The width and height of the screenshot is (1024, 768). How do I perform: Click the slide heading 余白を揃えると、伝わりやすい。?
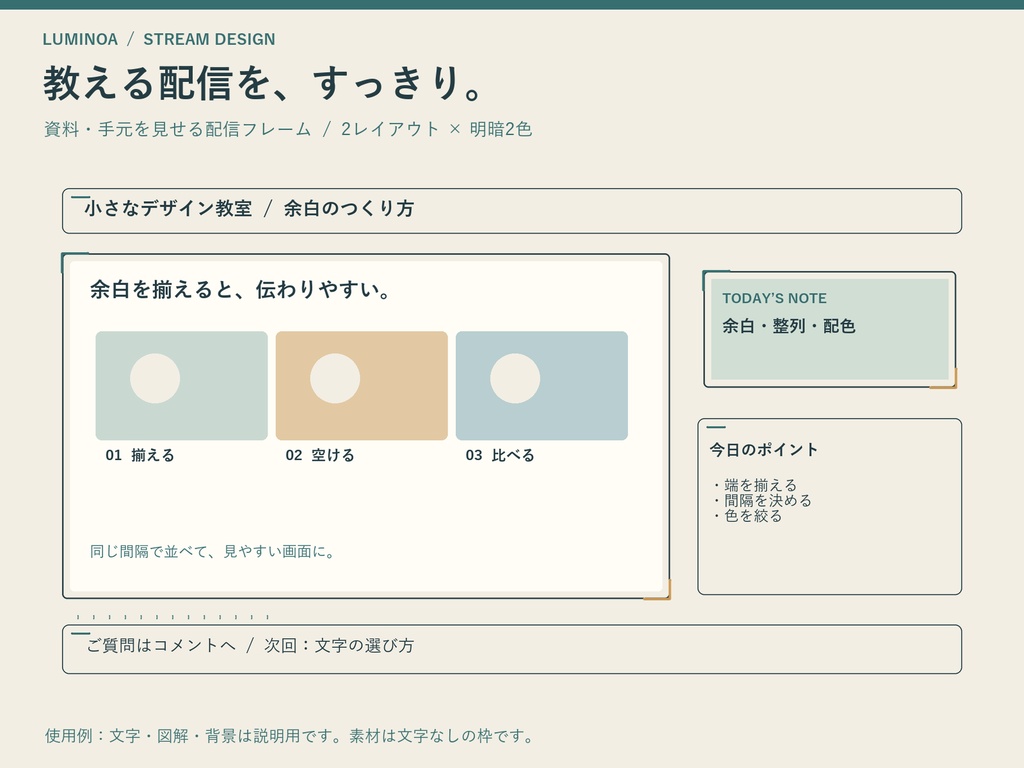click(x=240, y=289)
